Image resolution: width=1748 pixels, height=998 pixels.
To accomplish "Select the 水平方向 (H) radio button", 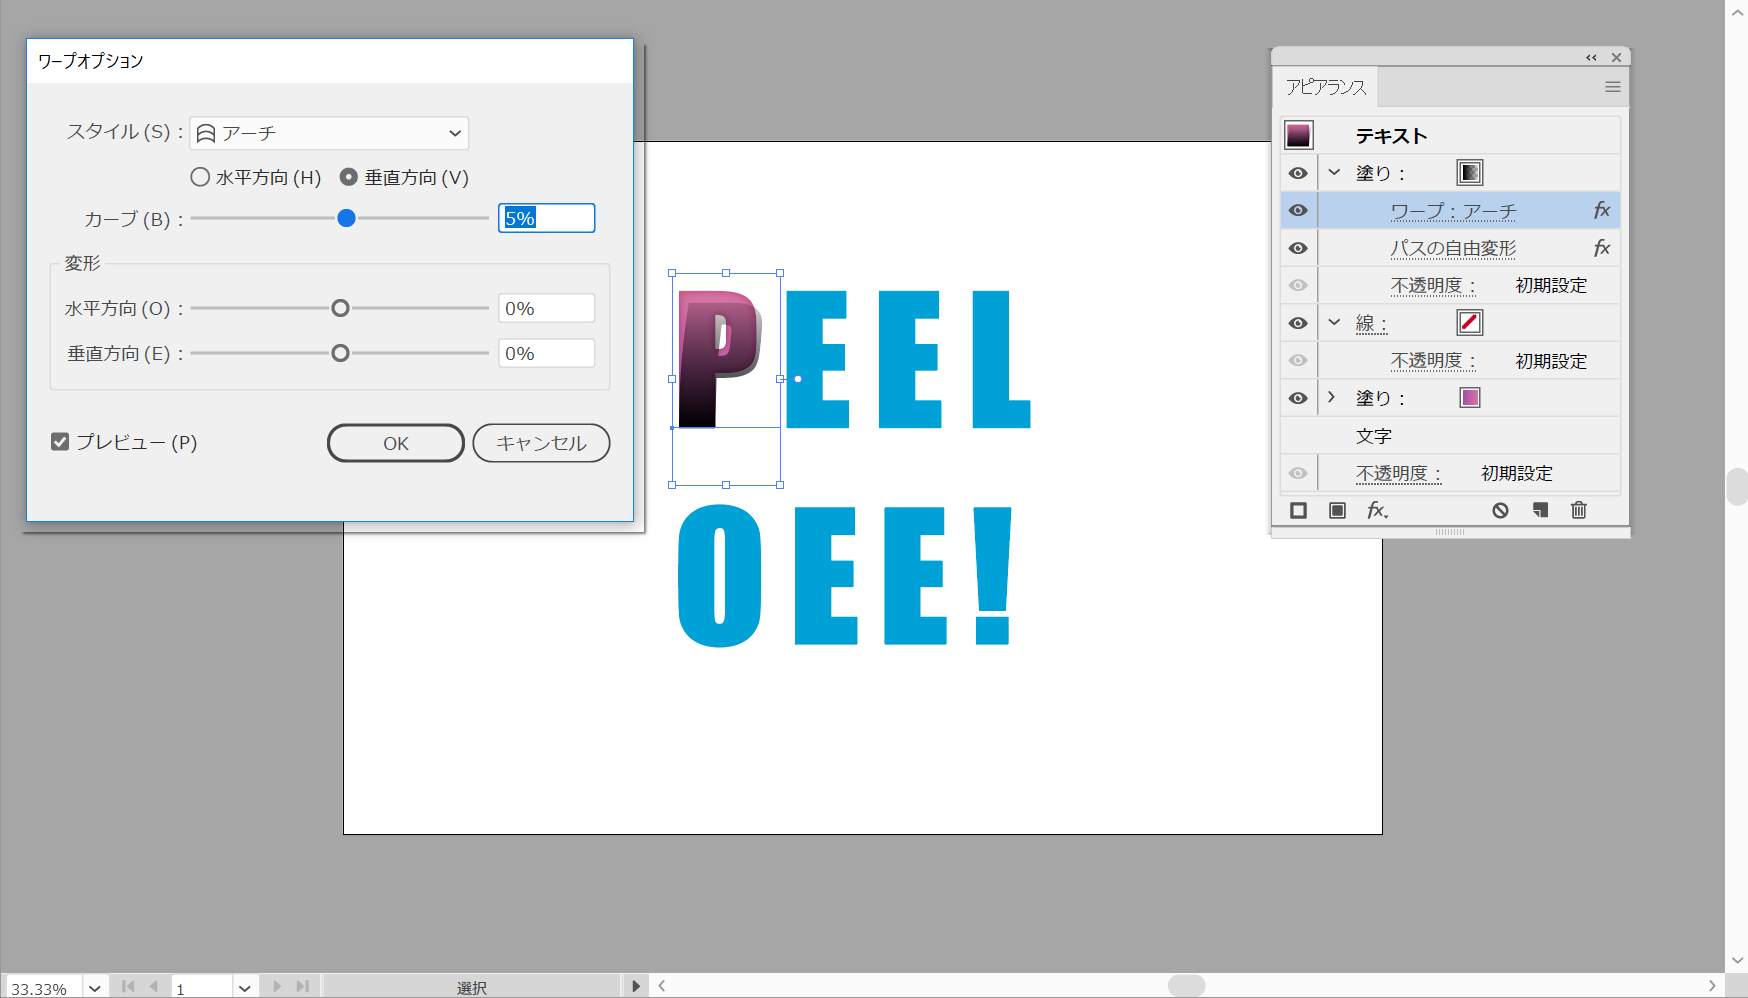I will [200, 177].
